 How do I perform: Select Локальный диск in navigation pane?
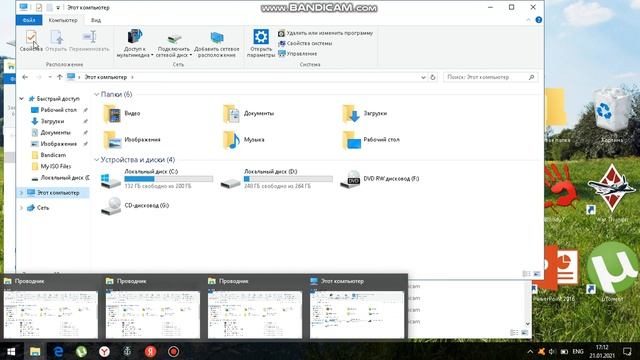64,178
